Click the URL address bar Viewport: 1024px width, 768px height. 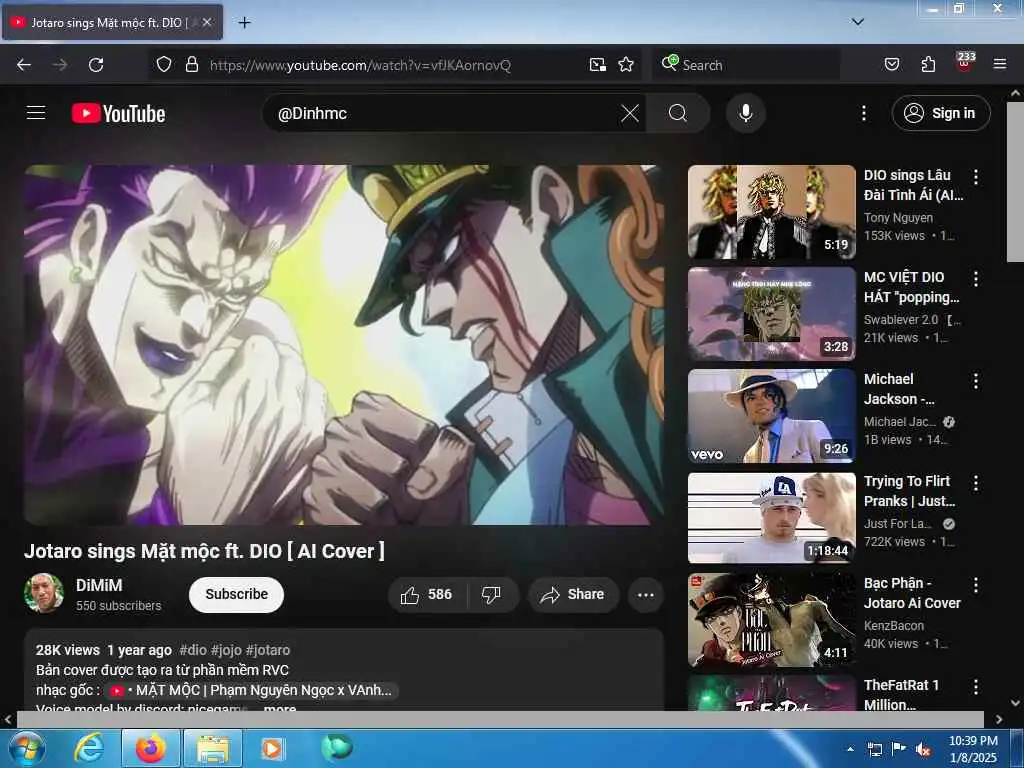point(392,65)
